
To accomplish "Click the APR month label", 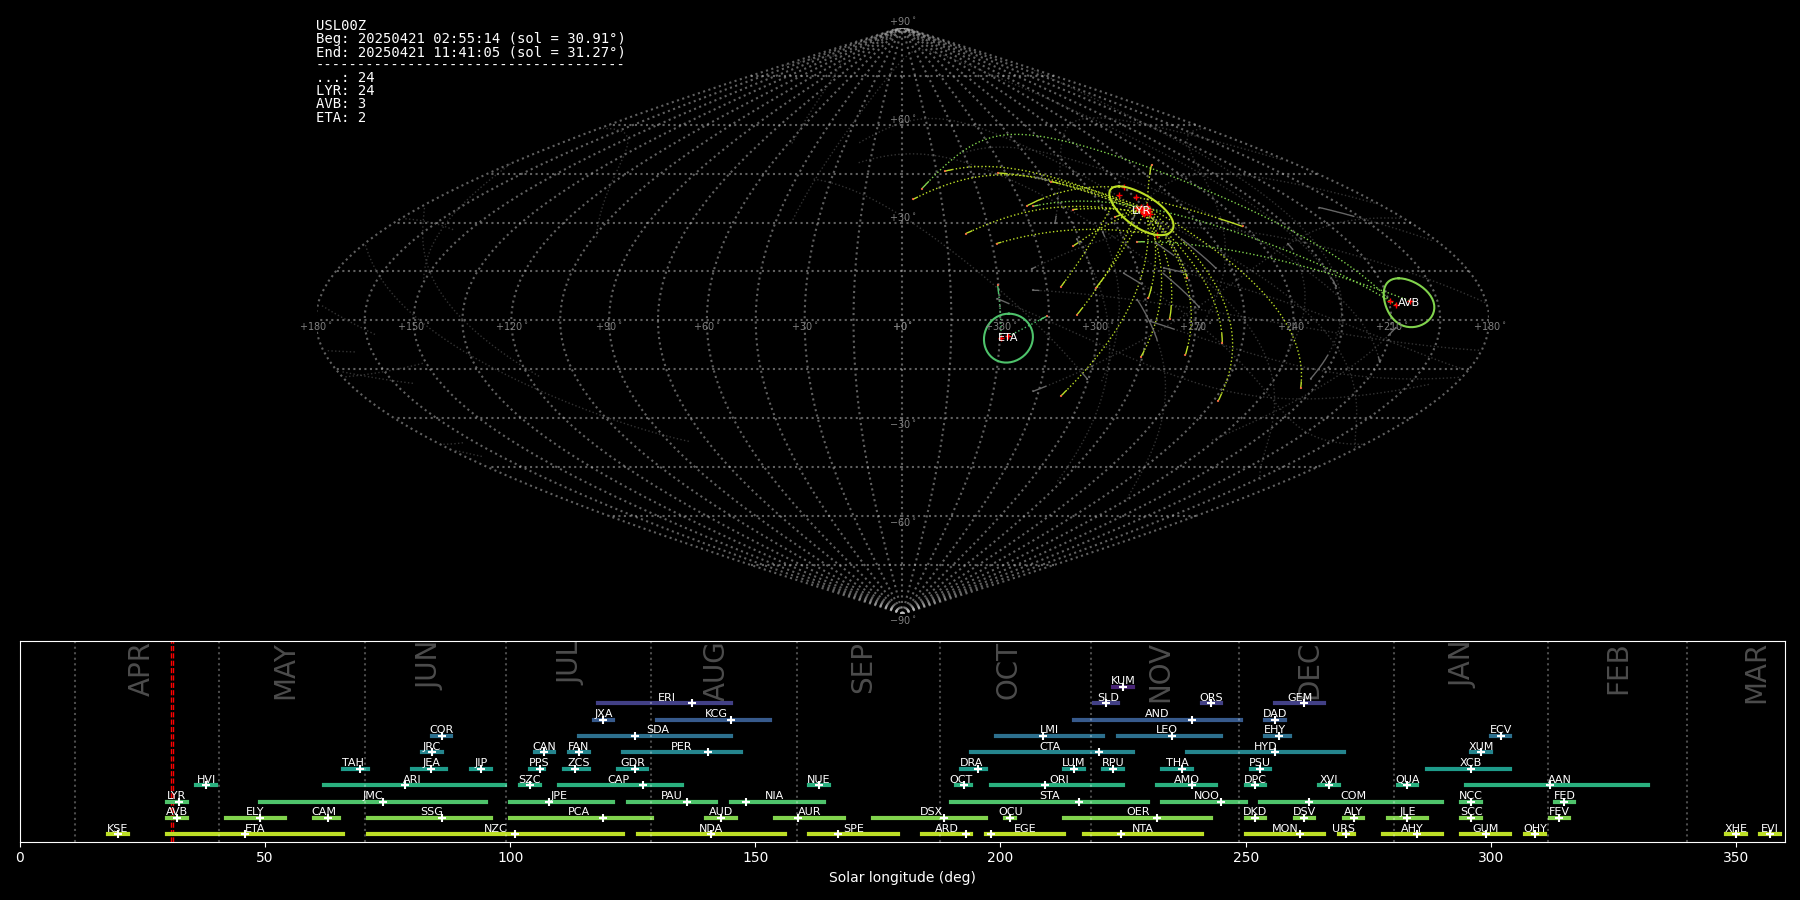I will [140, 670].
